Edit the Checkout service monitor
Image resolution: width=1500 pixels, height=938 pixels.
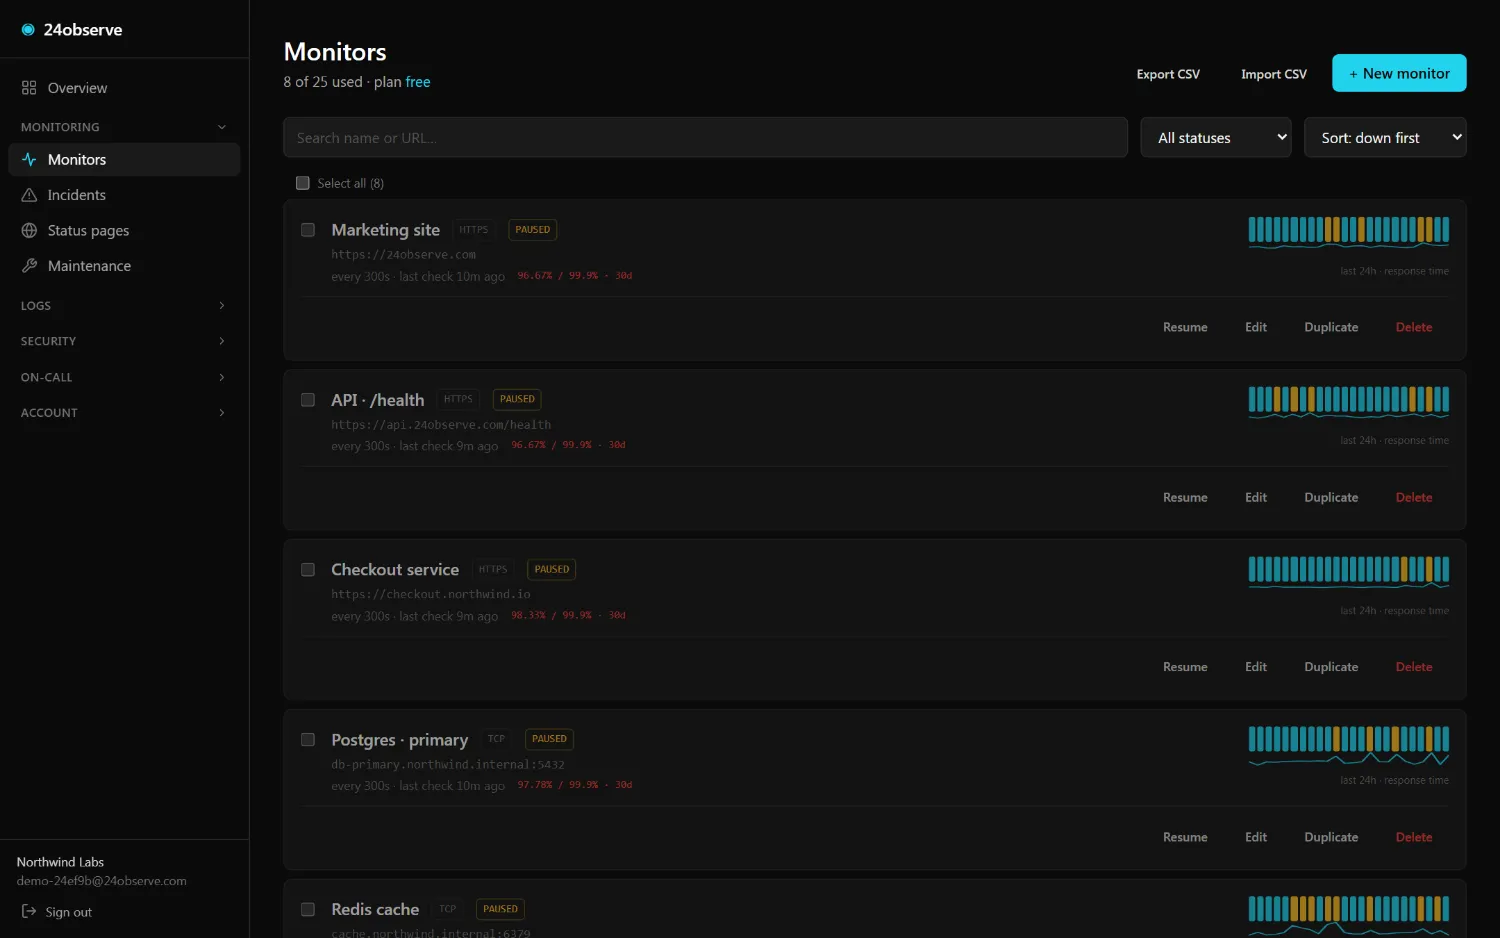point(1256,667)
